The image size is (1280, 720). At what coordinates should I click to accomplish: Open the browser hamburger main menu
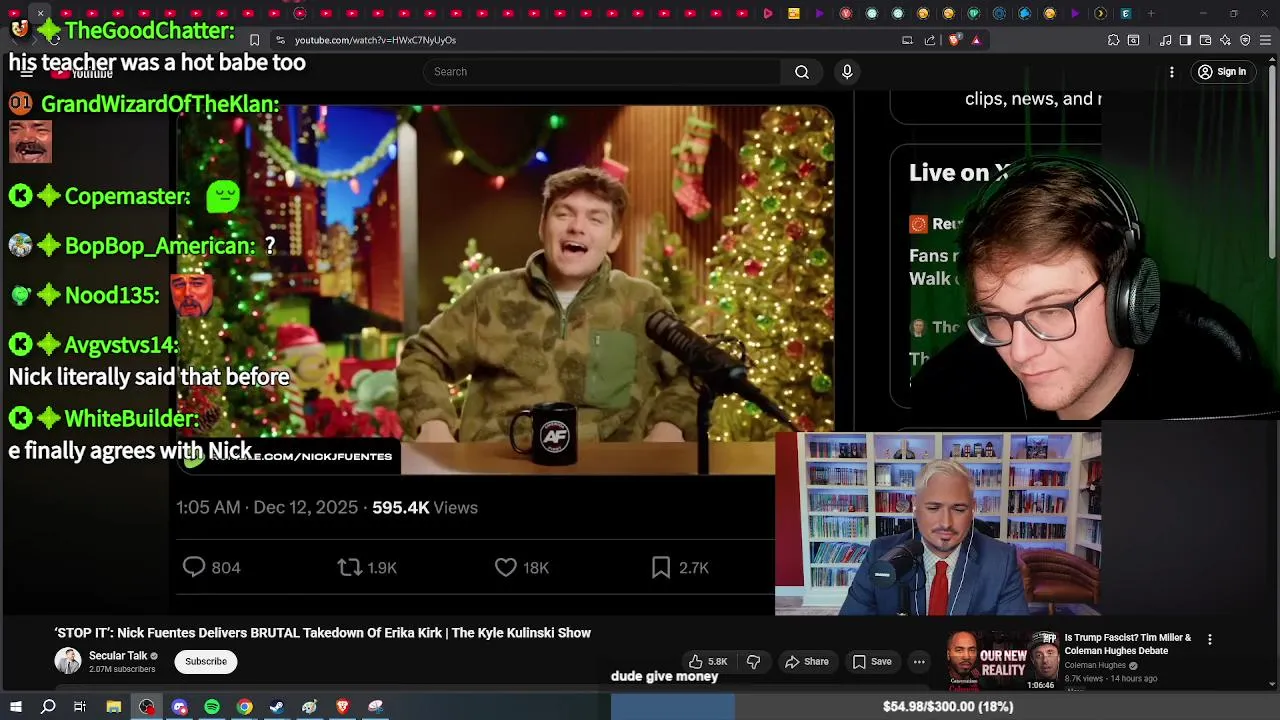(1266, 40)
